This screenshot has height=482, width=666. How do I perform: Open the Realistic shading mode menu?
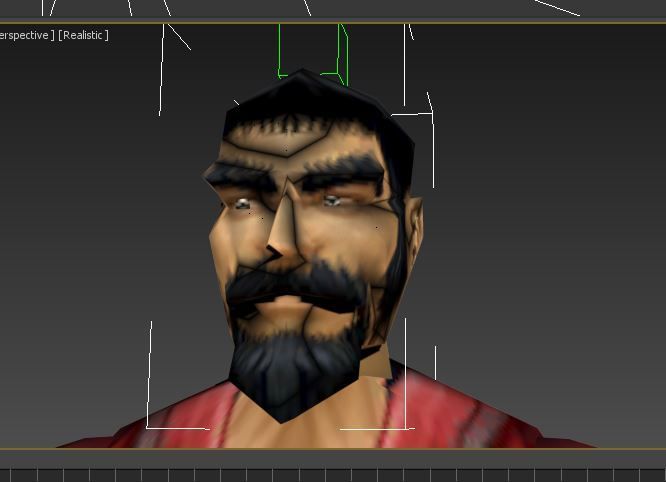pos(84,35)
